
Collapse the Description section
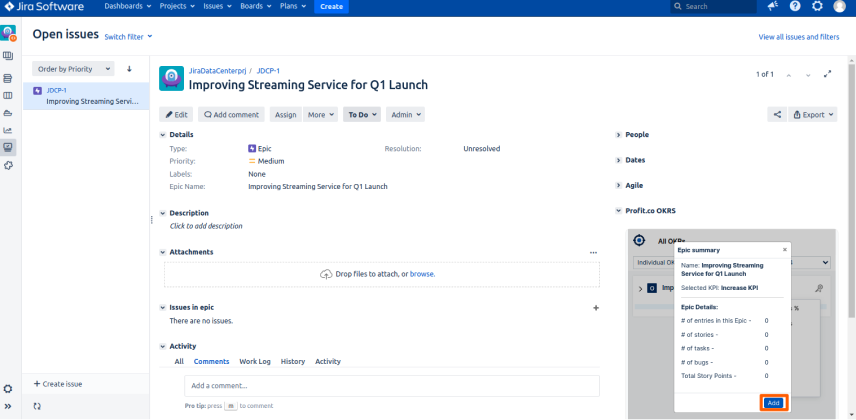(x=162, y=214)
